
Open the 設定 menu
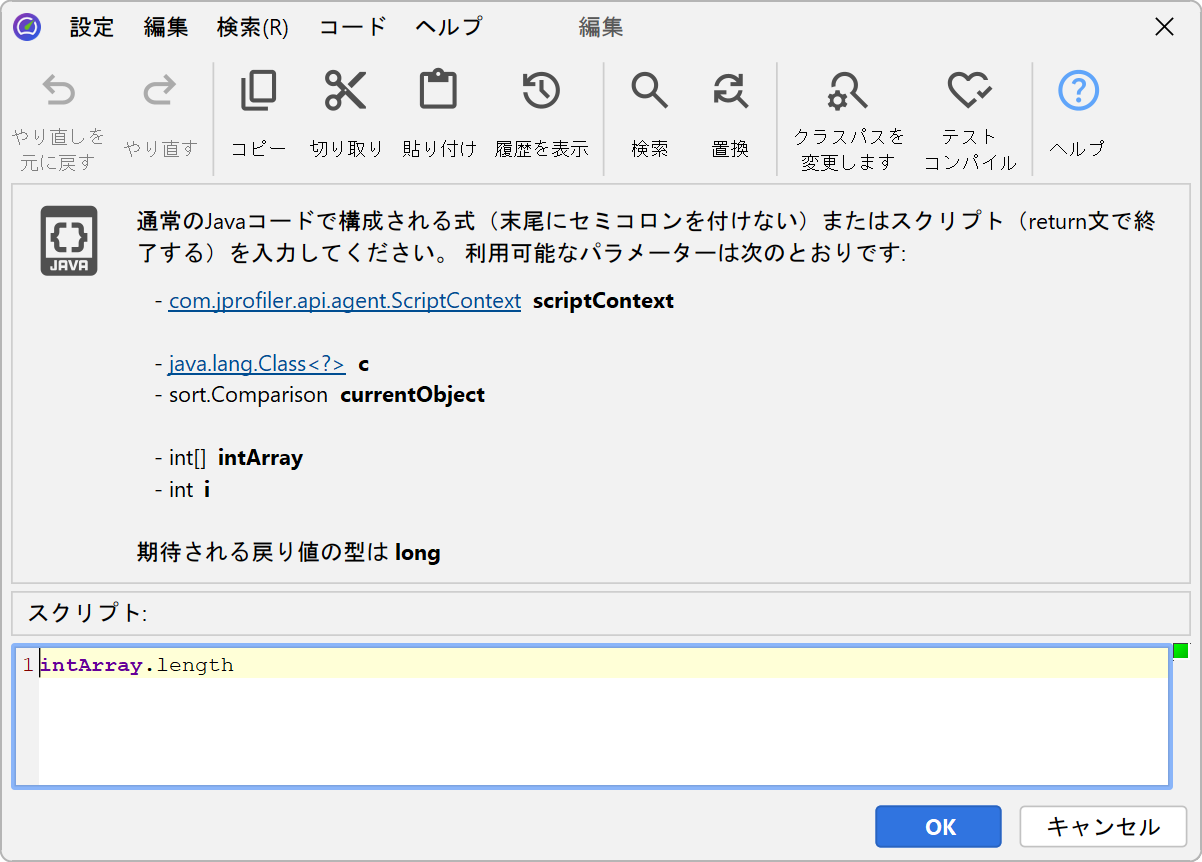tap(92, 27)
